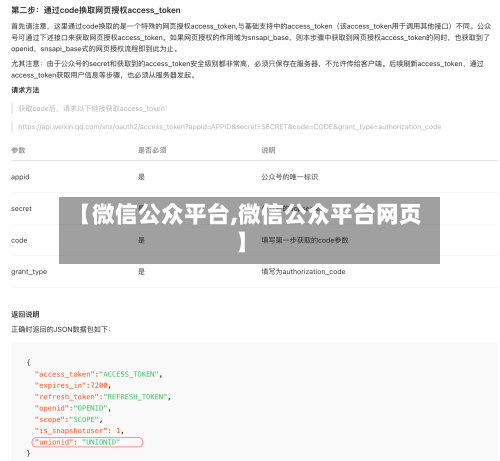Viewport: 500px width, 461px height.
Task: Click the JSON line "expires_in":7200
Action: point(73,386)
